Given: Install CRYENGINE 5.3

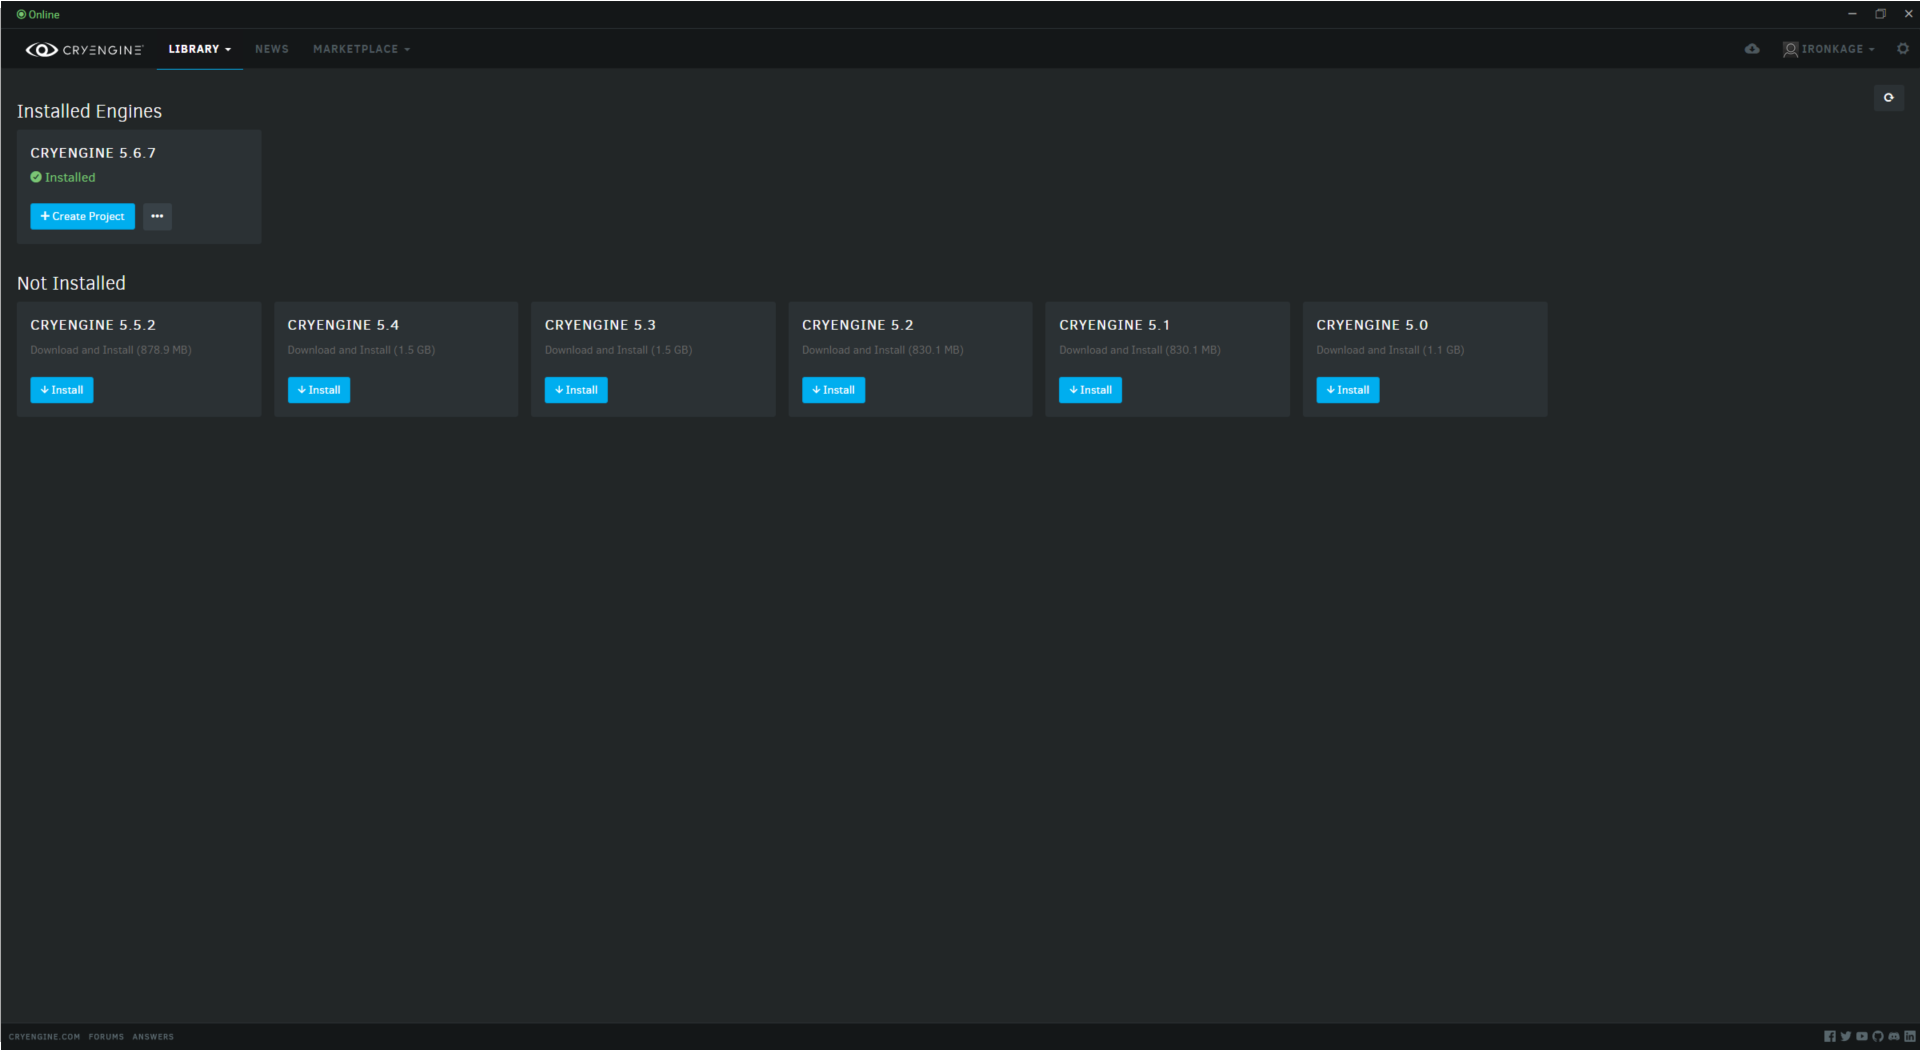Looking at the screenshot, I should (576, 390).
